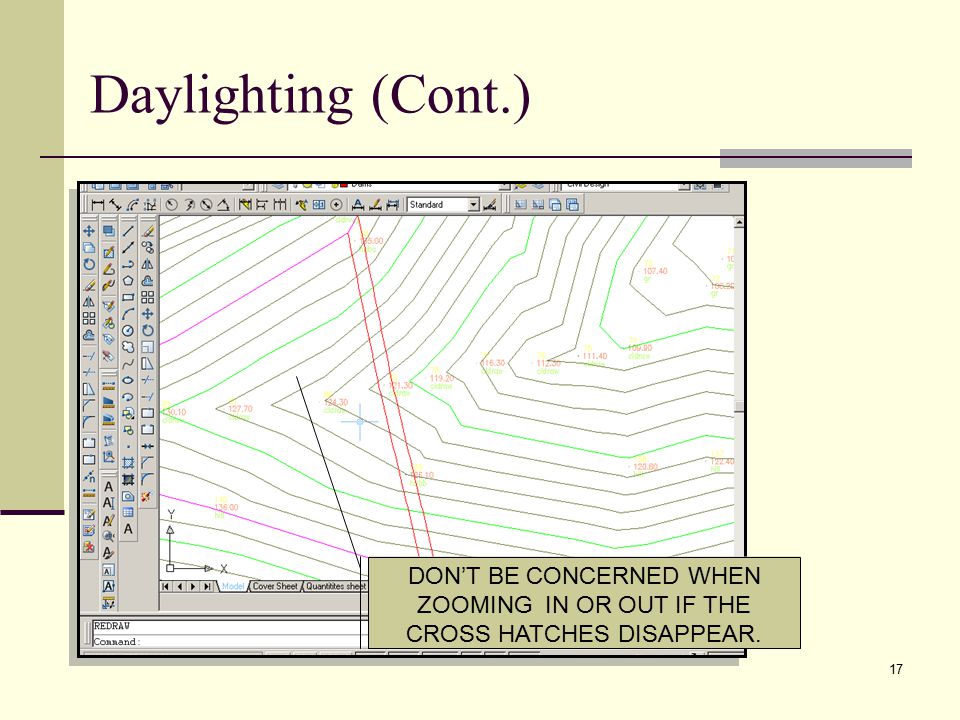The width and height of the screenshot is (960, 720).
Task: Click the Quick Dimension icon
Action: point(245,204)
